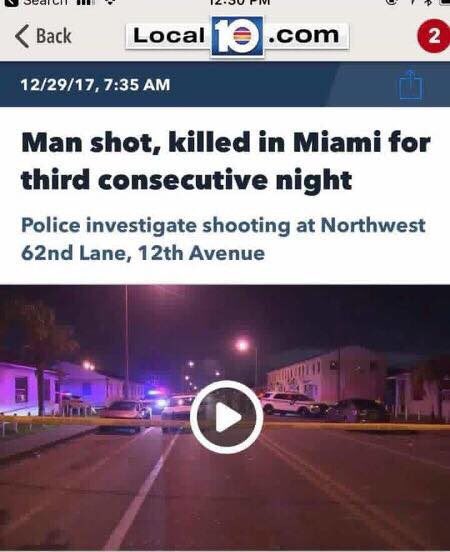This screenshot has height=552, width=450.
Task: Tap the .com part of site logo
Action: 304,36
